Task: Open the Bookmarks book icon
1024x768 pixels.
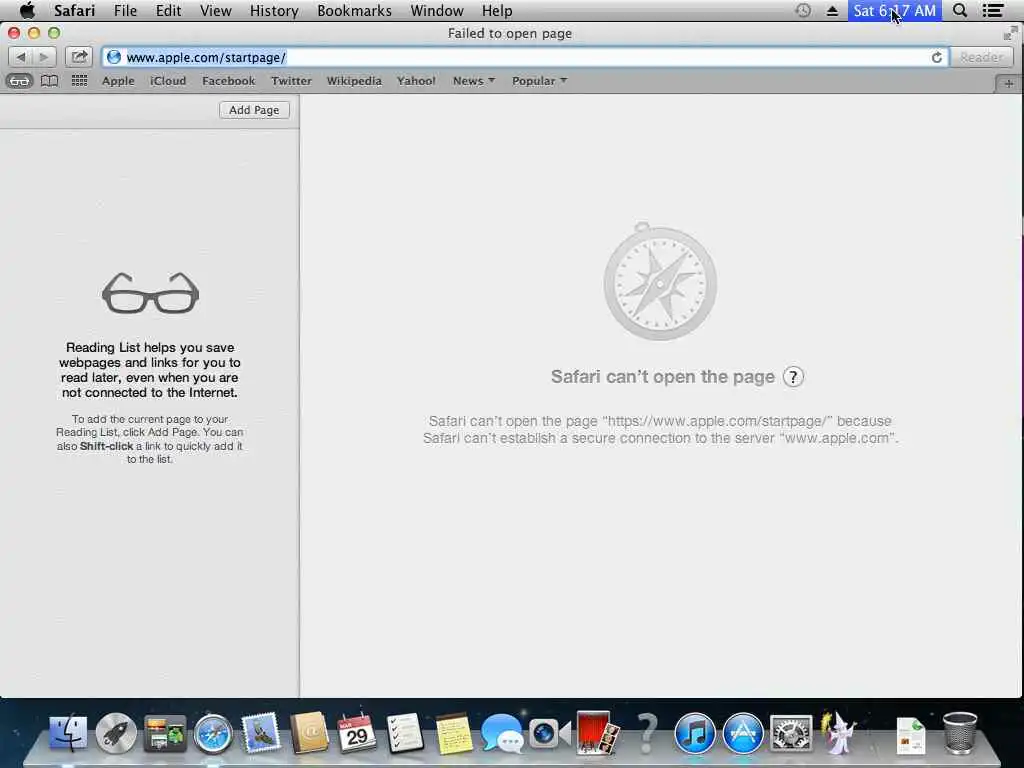Action: (x=50, y=81)
